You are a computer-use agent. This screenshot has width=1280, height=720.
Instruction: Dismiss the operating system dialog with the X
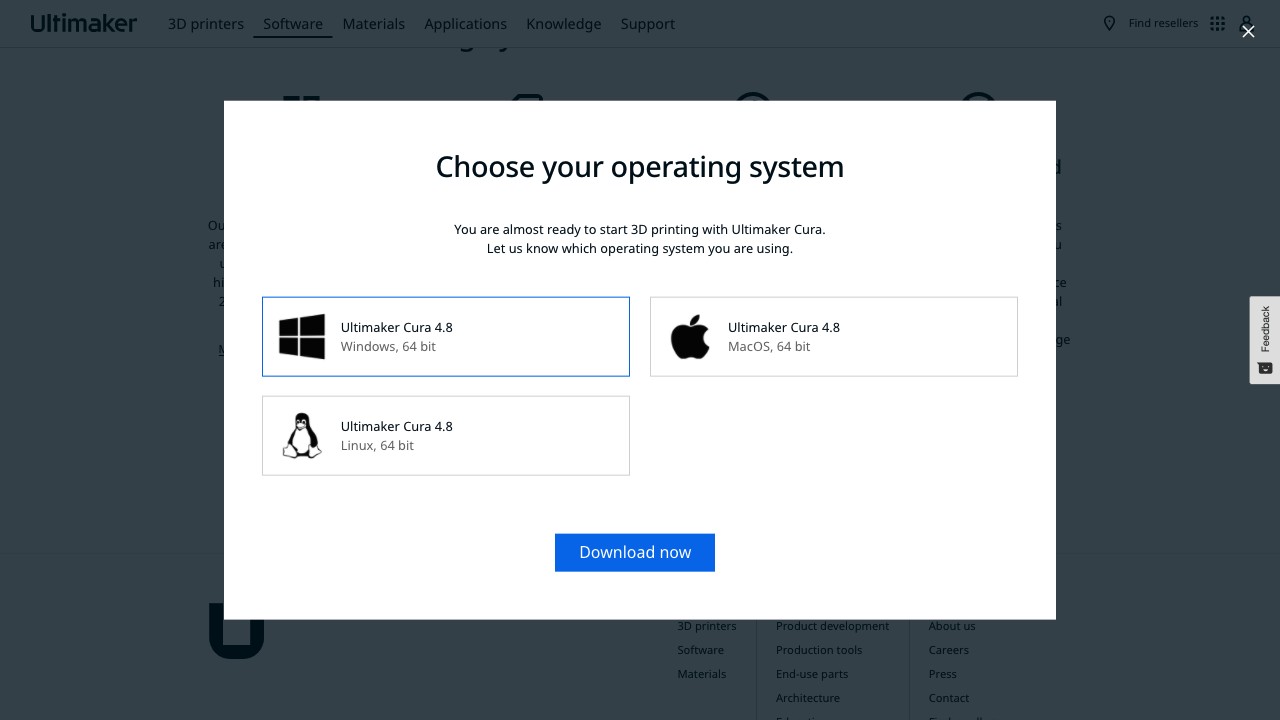pyautogui.click(x=1248, y=32)
